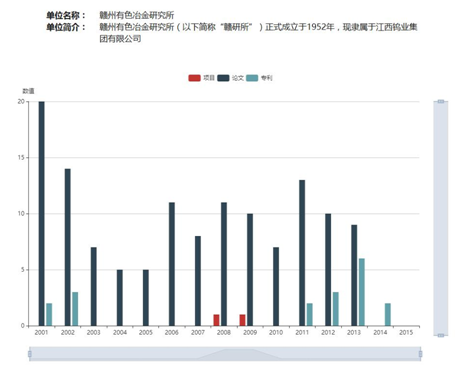Click the vertical data zoom track beside the chart
Image resolution: width=471 pixels, height=375 pixels.
click(x=441, y=218)
